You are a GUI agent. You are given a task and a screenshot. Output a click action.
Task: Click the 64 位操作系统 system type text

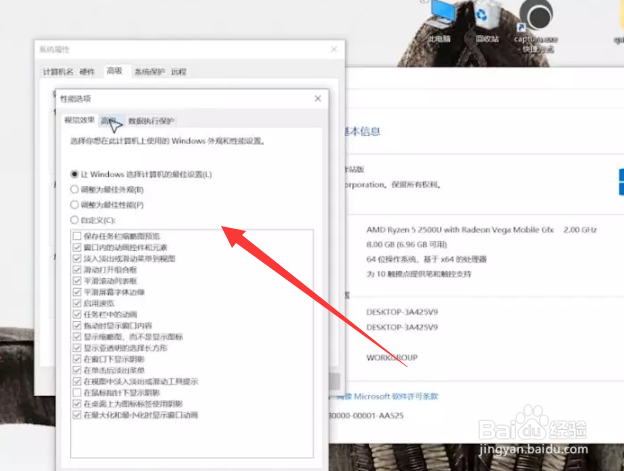pos(426,259)
